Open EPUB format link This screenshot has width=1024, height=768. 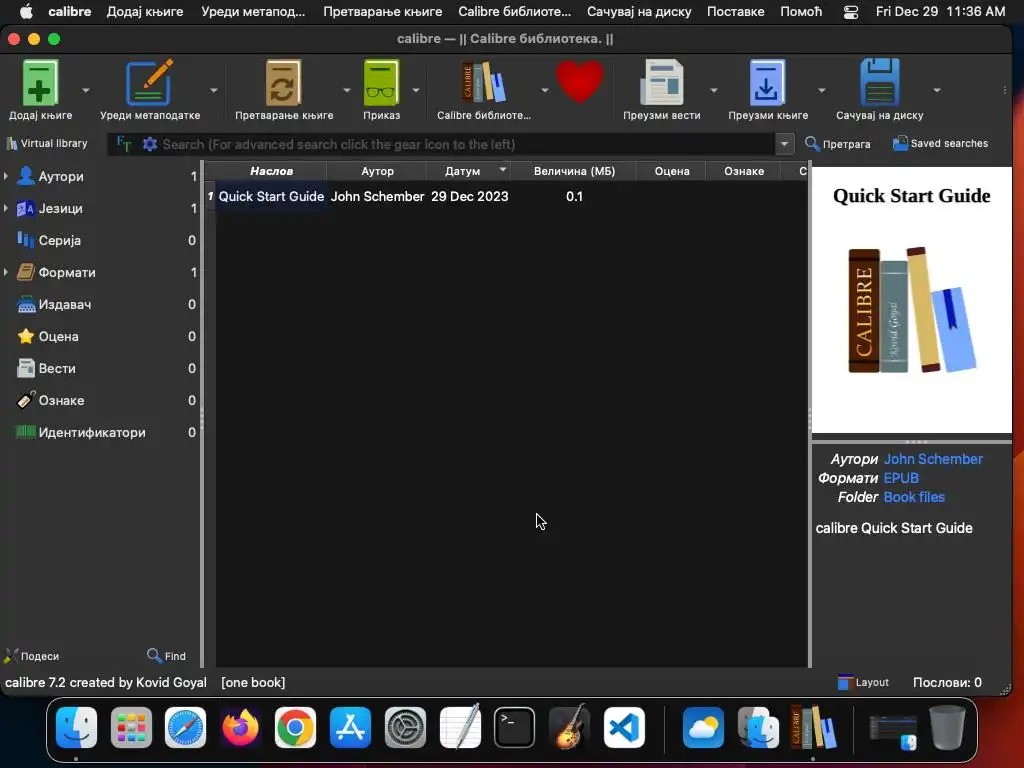click(901, 478)
